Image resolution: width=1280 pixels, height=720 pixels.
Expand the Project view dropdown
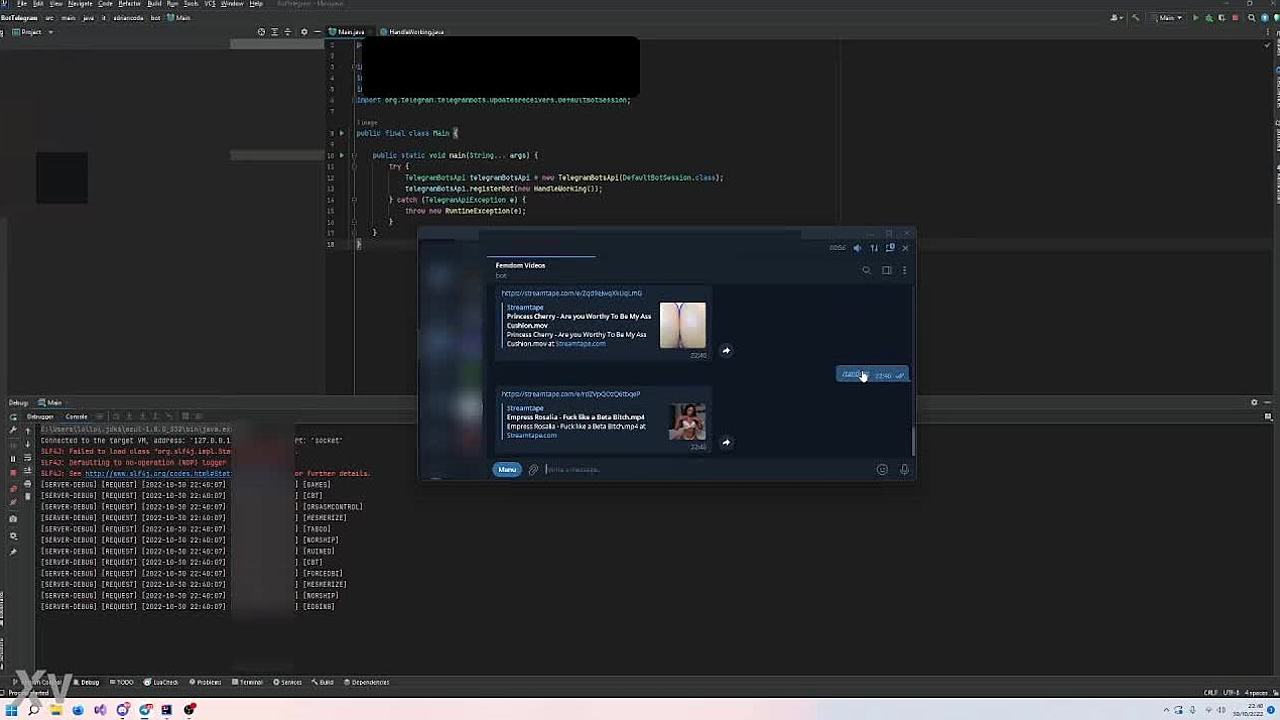tap(50, 32)
